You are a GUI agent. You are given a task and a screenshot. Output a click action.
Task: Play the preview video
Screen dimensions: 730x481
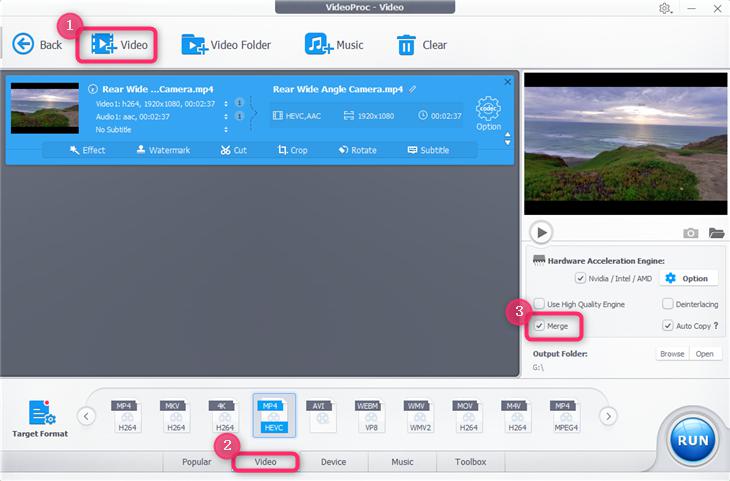tap(541, 232)
